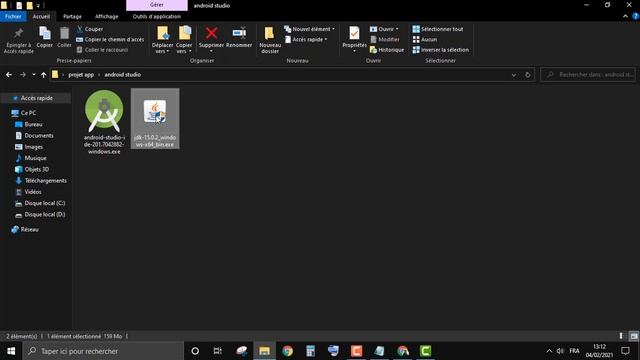Click taskbar search Taper ici pour rechercher
640x360 pixels.
[103, 351]
